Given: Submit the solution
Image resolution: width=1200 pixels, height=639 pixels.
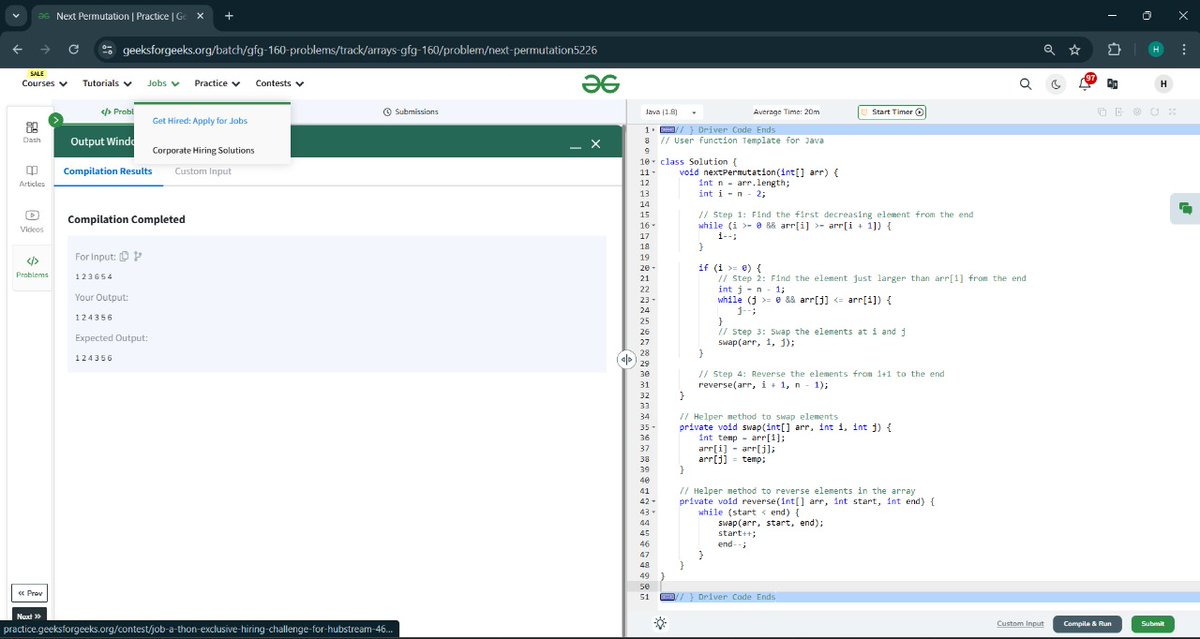Looking at the screenshot, I should tap(1152, 623).
